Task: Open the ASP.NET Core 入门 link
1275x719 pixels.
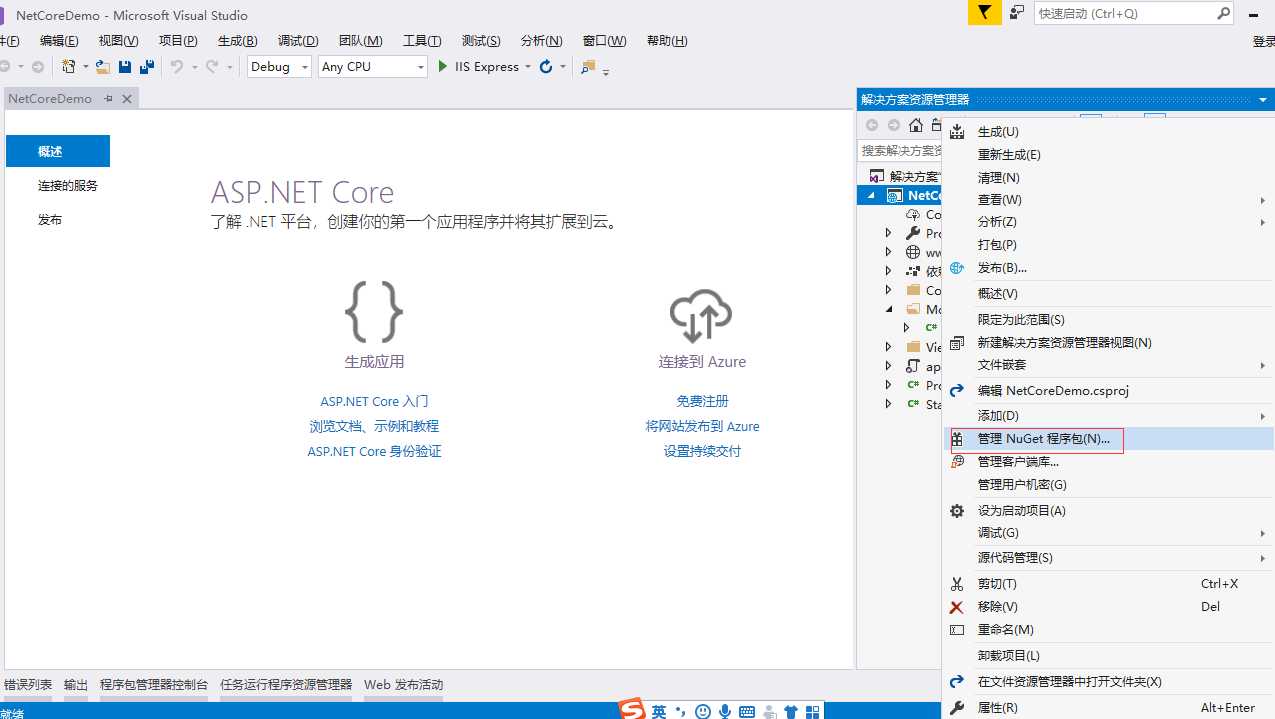Action: click(x=374, y=401)
